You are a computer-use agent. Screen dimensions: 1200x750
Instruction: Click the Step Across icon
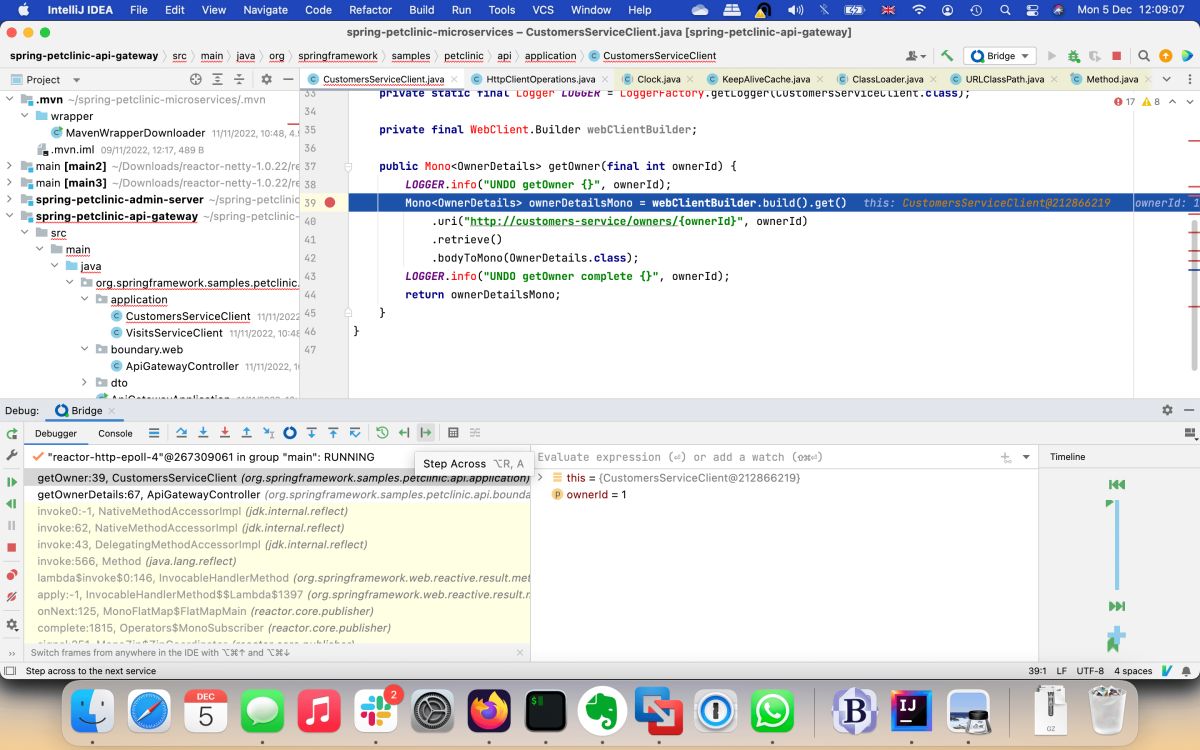[x=426, y=433]
